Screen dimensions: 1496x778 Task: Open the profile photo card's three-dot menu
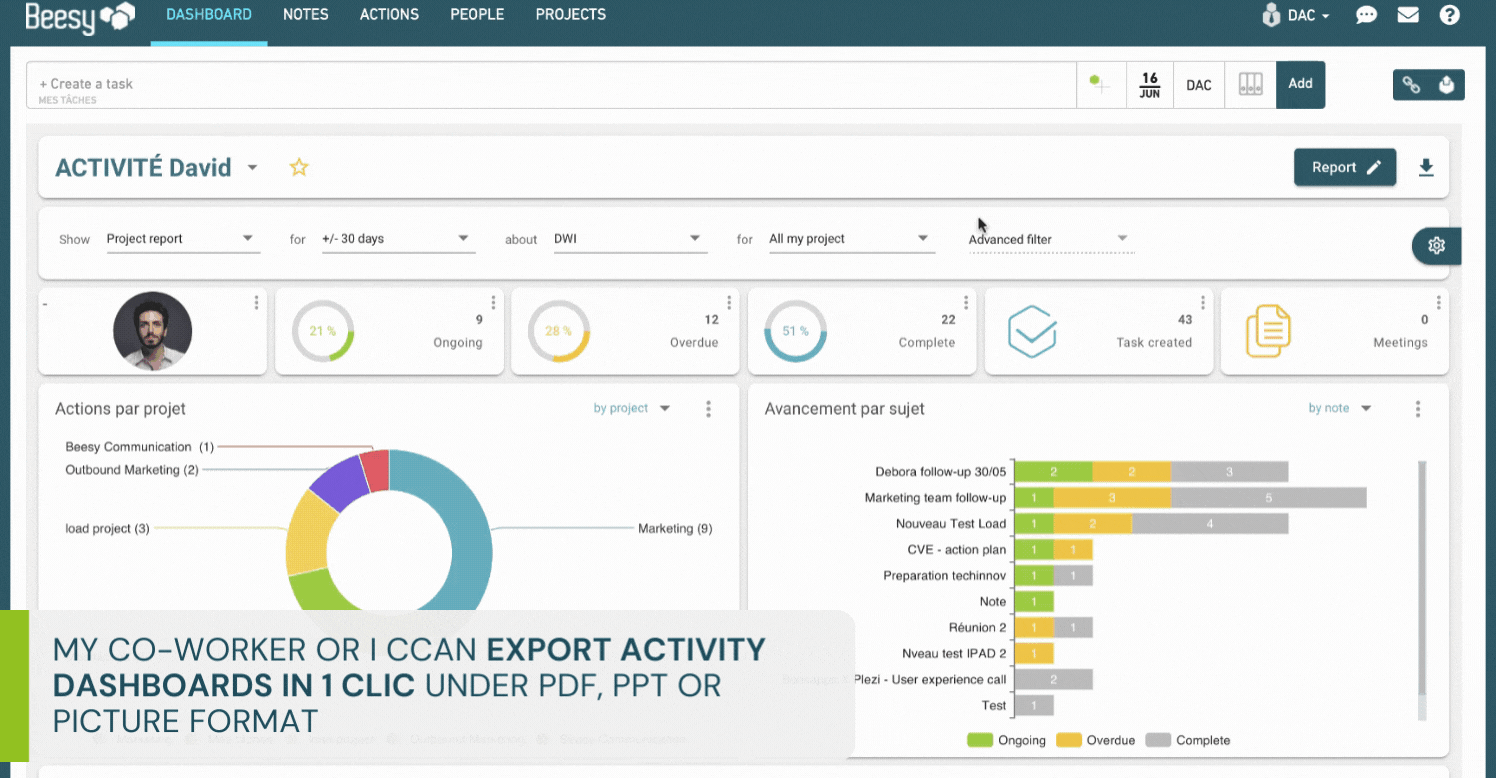[256, 302]
